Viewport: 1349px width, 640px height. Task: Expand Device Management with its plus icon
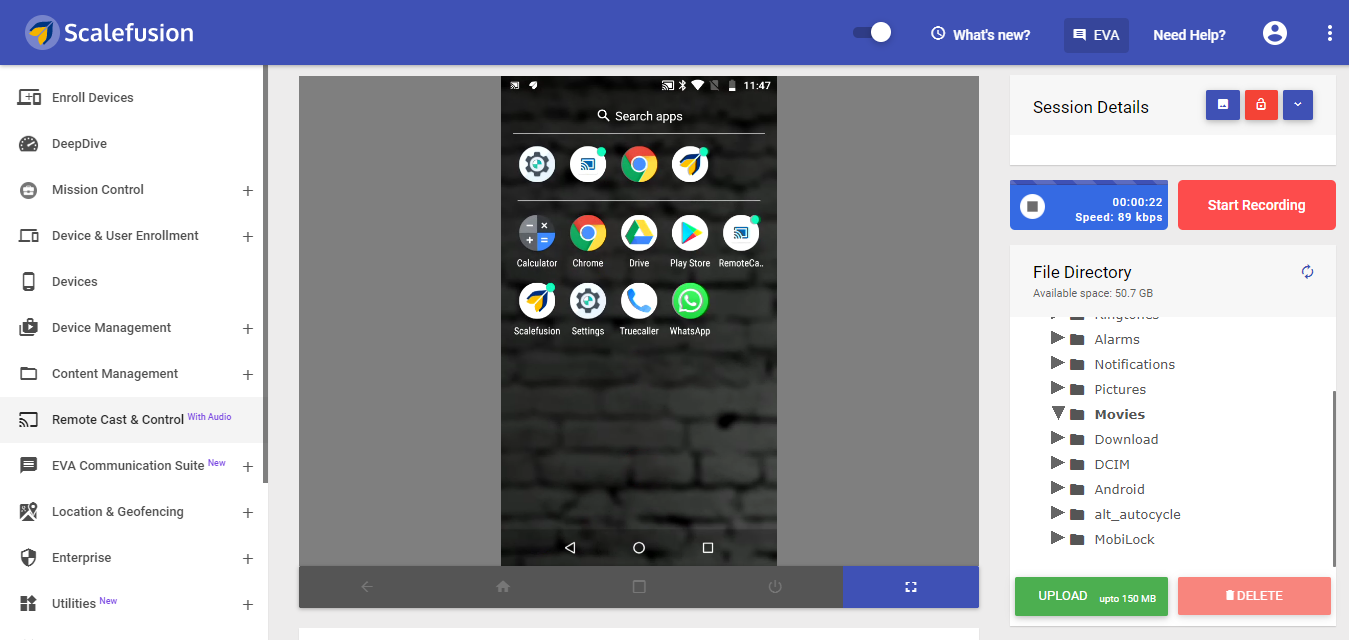(248, 329)
